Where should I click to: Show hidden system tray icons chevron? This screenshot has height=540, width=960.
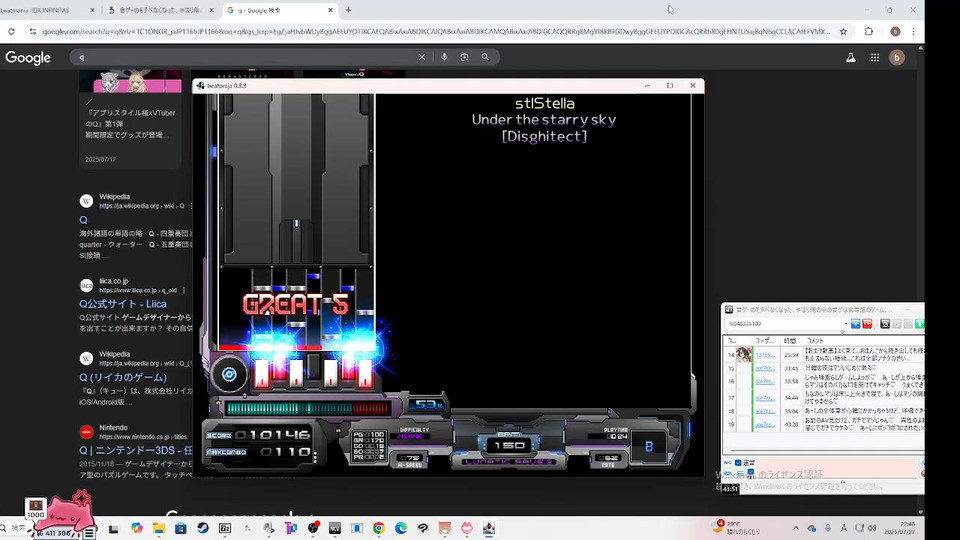point(795,528)
